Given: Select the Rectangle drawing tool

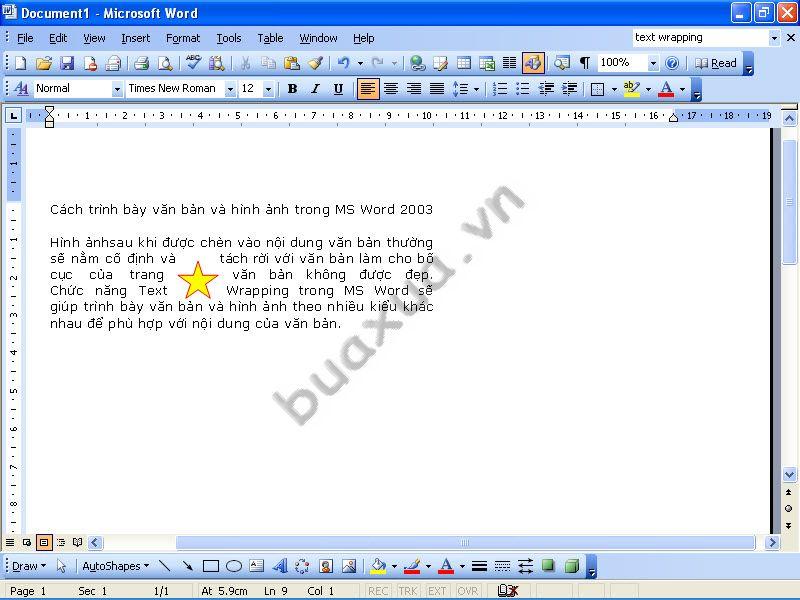Looking at the screenshot, I should coord(211,566).
